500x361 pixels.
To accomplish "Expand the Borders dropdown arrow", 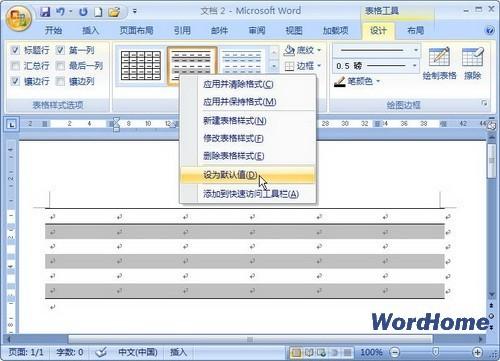I will 319,66.
